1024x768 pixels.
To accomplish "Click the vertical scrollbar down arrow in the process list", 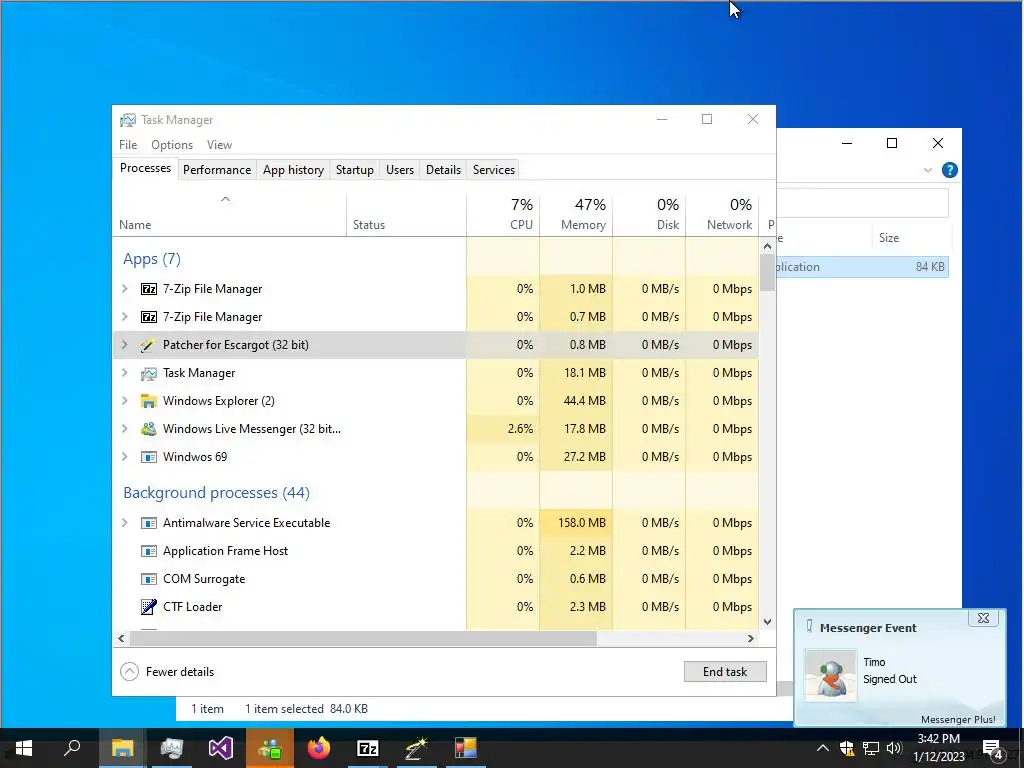I will click(767, 622).
